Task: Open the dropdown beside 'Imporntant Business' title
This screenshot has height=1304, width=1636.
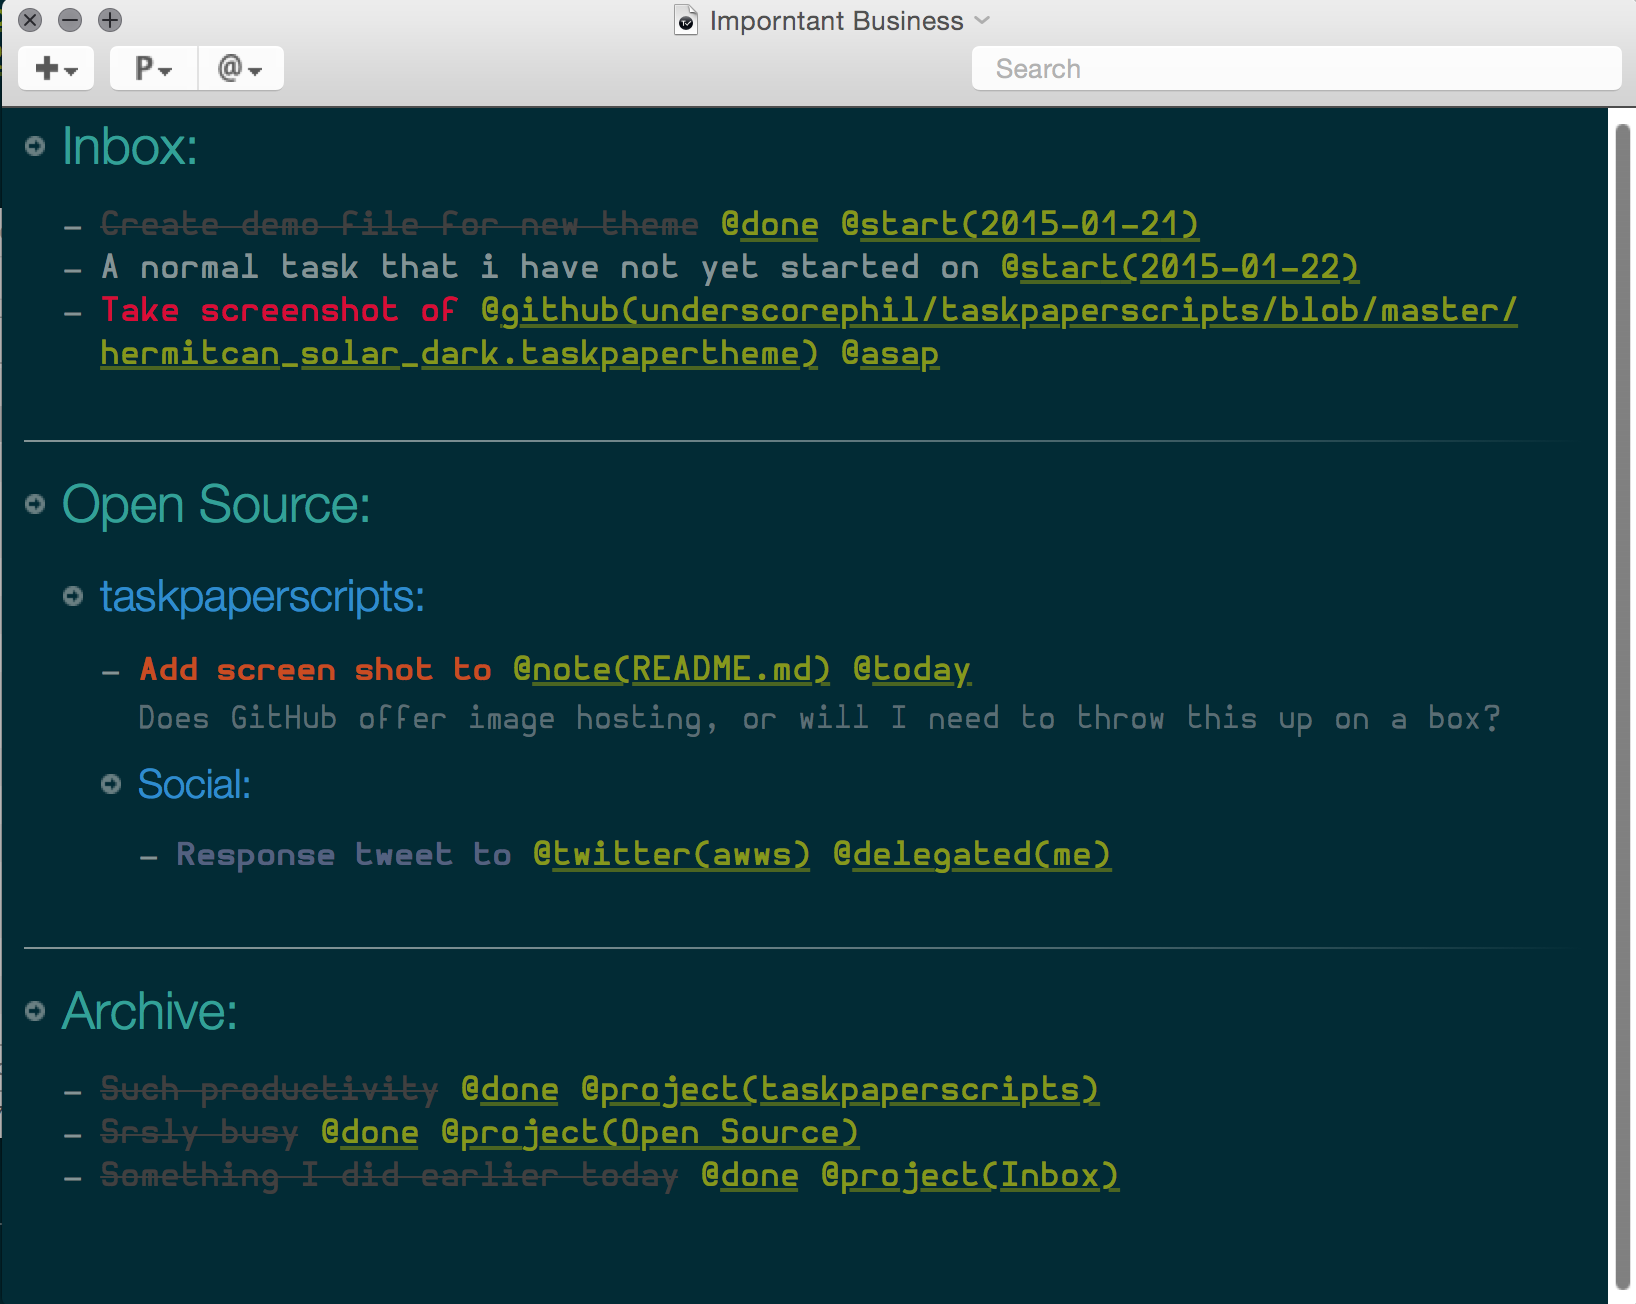Action: coord(981,20)
